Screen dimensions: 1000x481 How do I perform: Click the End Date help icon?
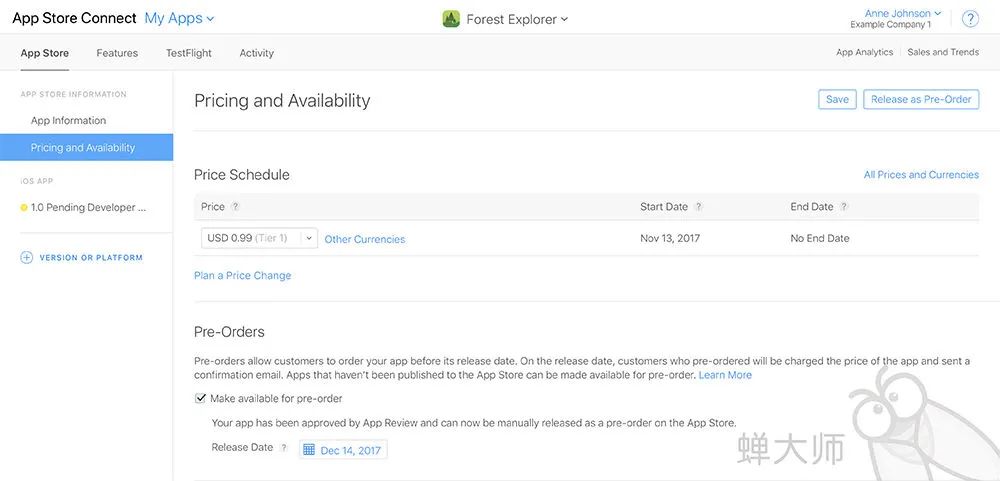[x=844, y=207]
